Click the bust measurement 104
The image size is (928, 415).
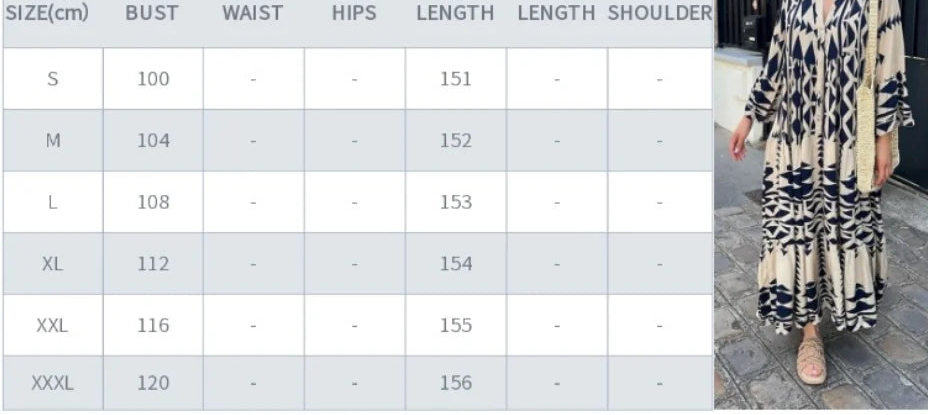tap(153, 141)
